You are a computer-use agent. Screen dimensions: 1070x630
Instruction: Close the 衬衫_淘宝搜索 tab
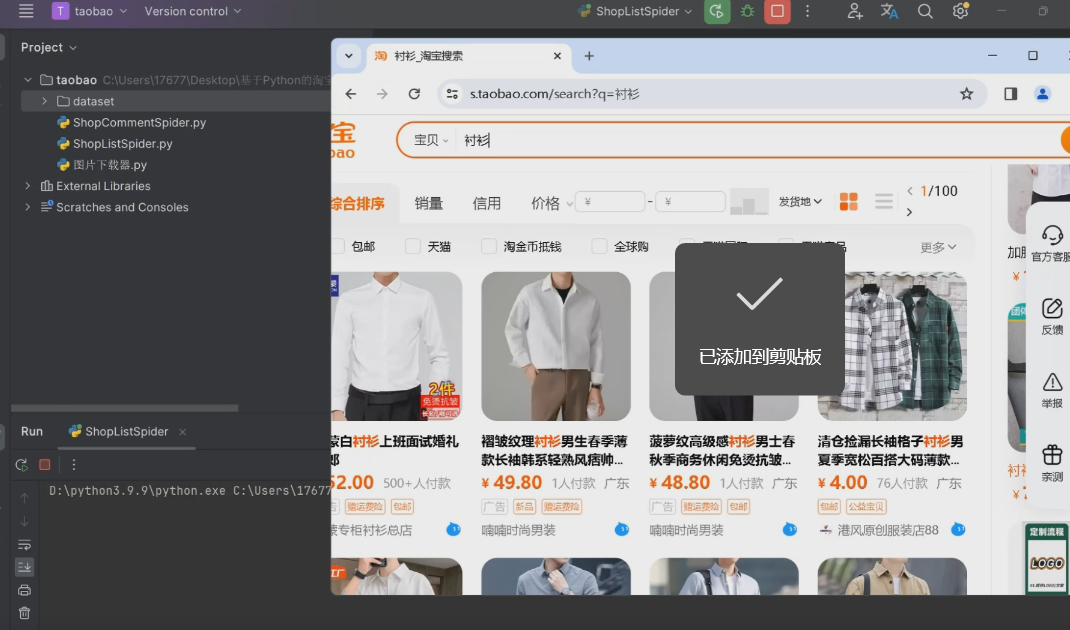pos(558,56)
